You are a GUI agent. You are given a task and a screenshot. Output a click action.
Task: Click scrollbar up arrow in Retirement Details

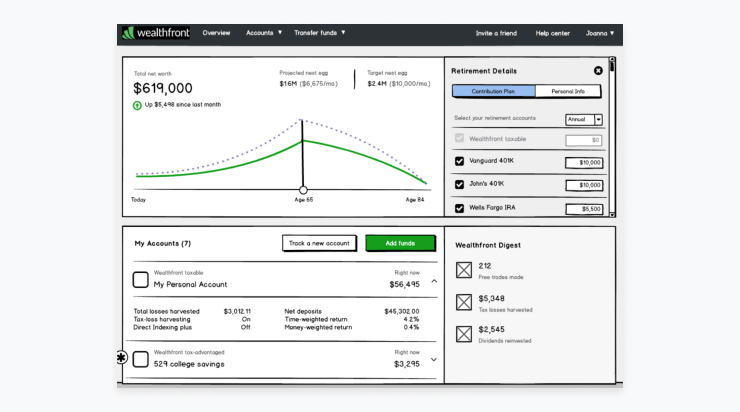[612, 59]
